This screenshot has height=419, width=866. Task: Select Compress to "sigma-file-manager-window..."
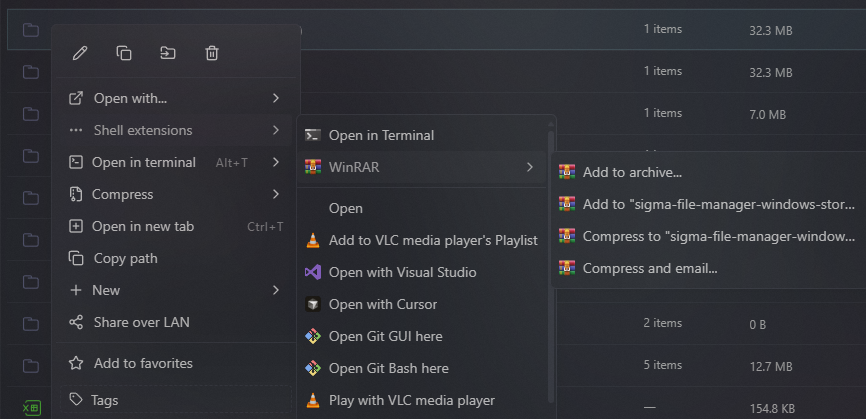coord(710,236)
